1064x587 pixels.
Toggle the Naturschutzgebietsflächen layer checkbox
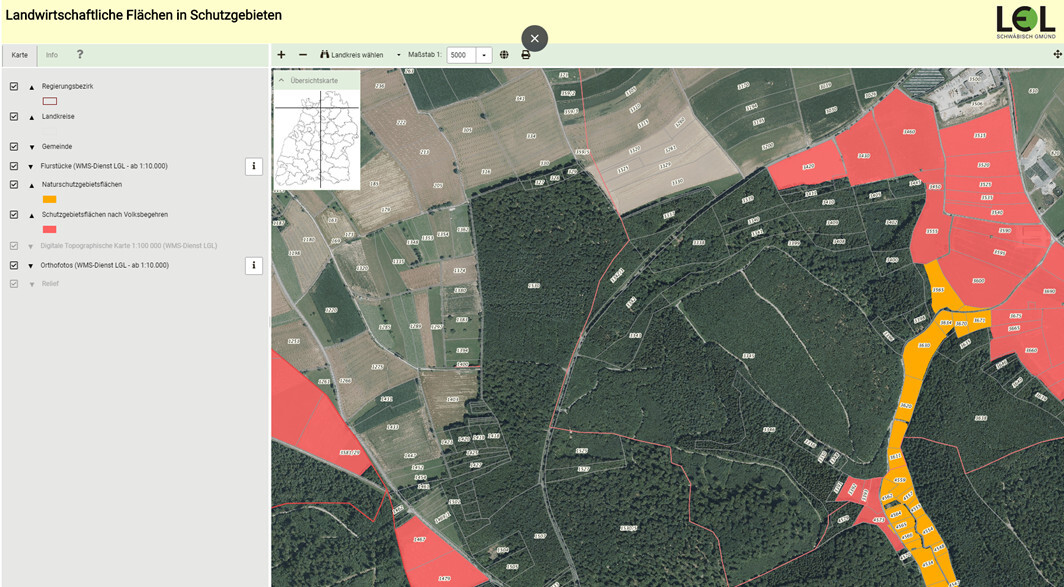point(14,185)
